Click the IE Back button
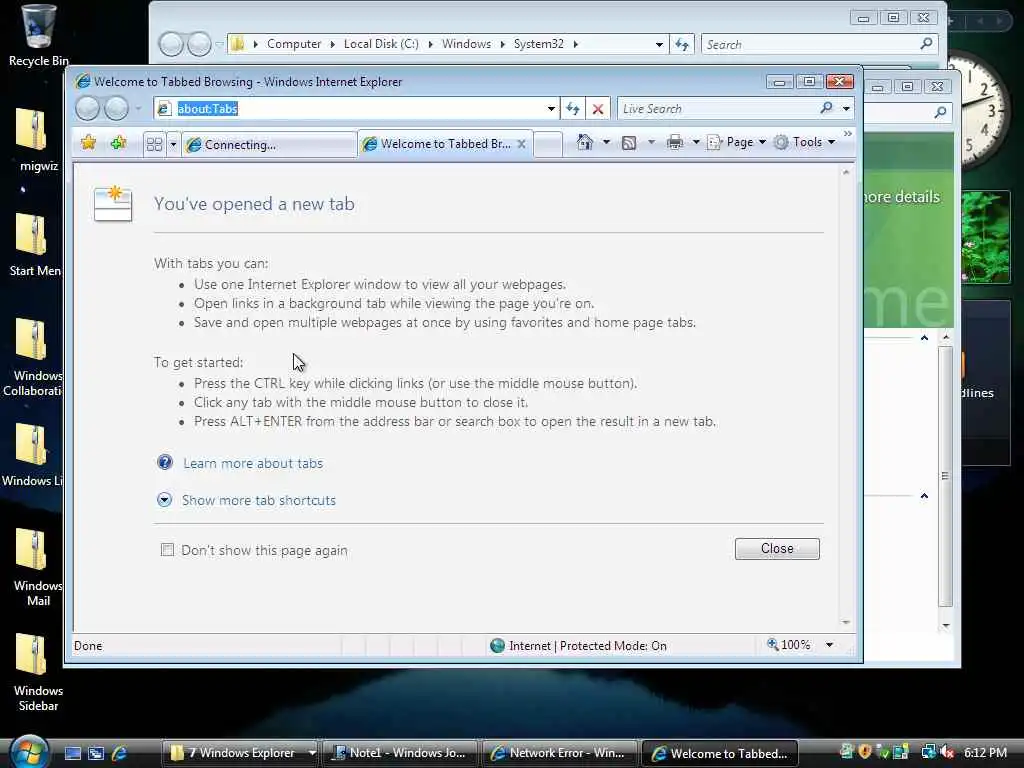This screenshot has width=1024, height=768. click(x=88, y=108)
